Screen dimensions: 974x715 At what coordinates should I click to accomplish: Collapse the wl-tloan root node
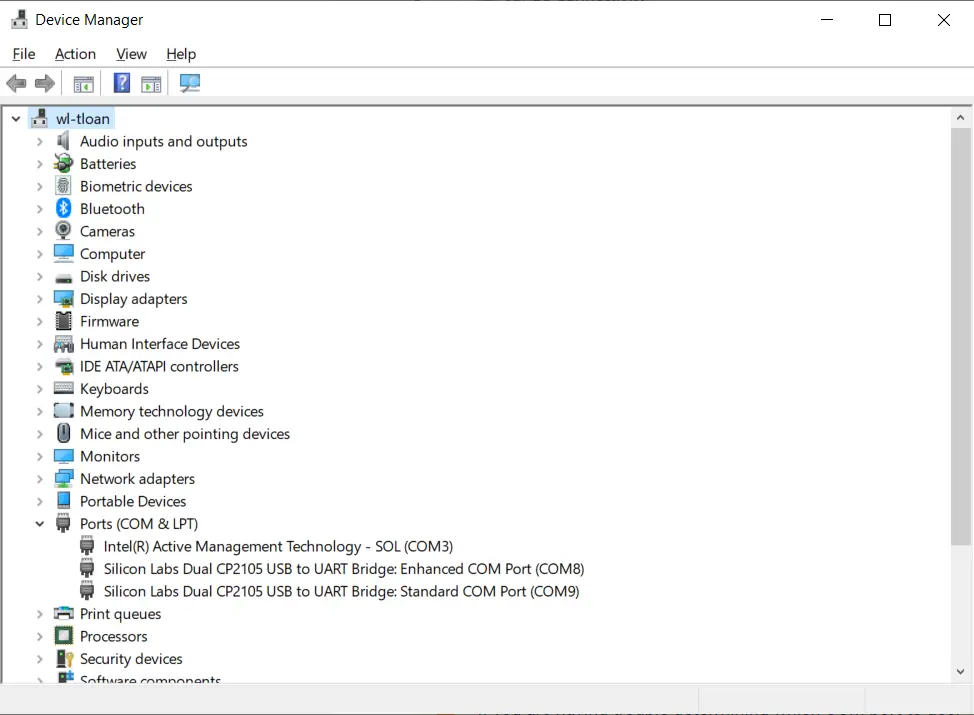[15, 119]
